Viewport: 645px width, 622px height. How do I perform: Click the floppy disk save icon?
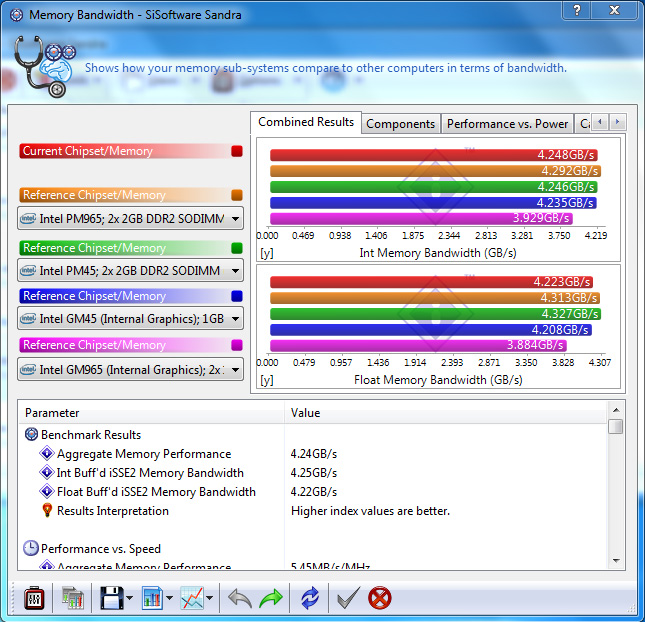coord(111,598)
